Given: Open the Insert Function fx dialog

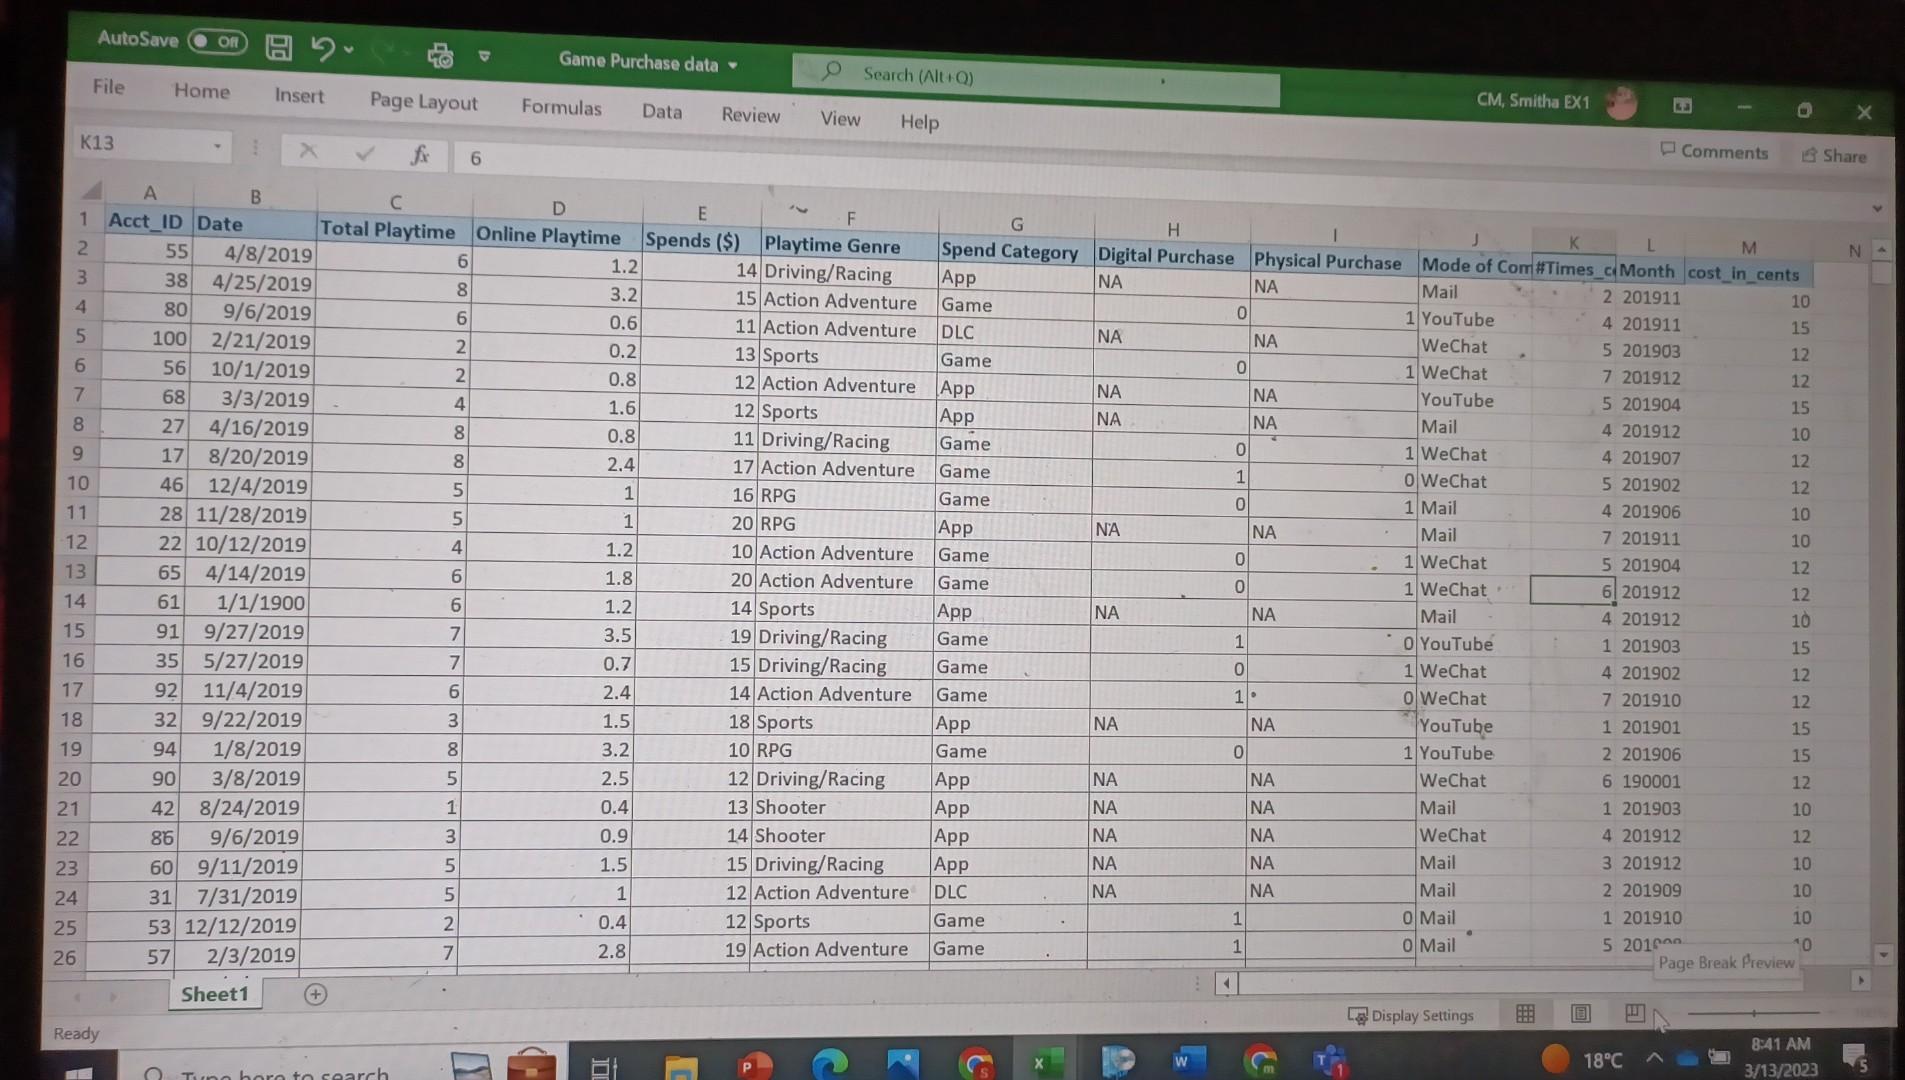Looking at the screenshot, I should (x=420, y=155).
